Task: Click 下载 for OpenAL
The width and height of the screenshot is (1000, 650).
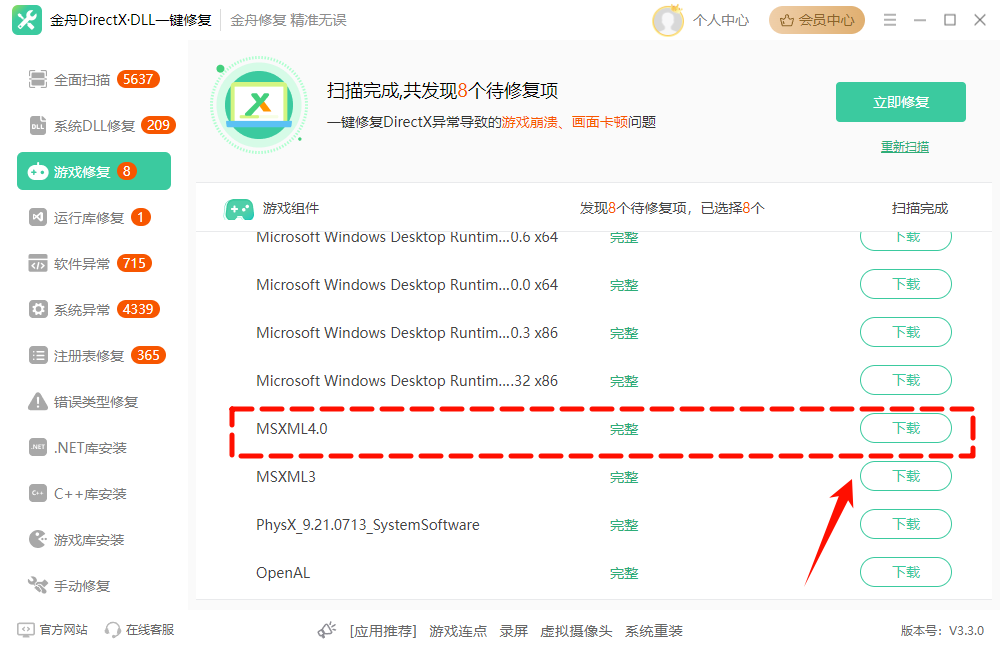Action: pyautogui.click(x=906, y=572)
